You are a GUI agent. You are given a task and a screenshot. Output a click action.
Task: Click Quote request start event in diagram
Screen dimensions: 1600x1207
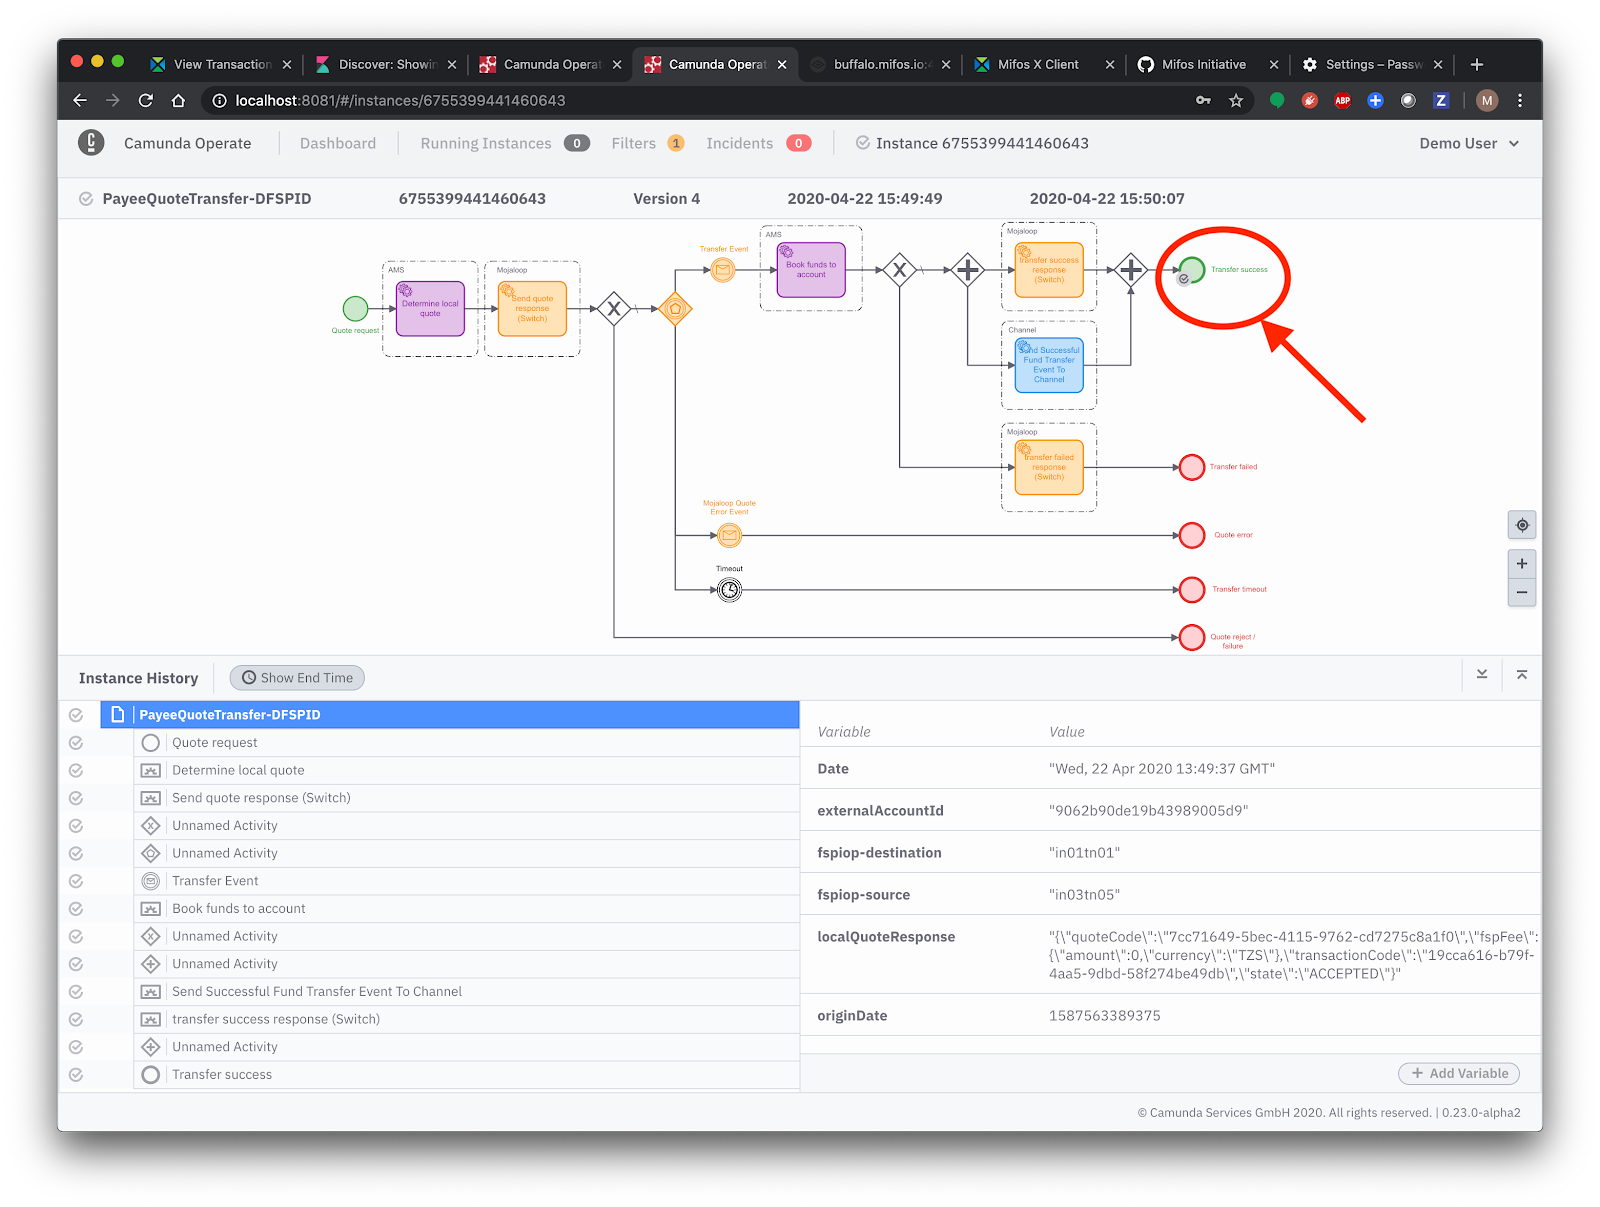point(355,309)
